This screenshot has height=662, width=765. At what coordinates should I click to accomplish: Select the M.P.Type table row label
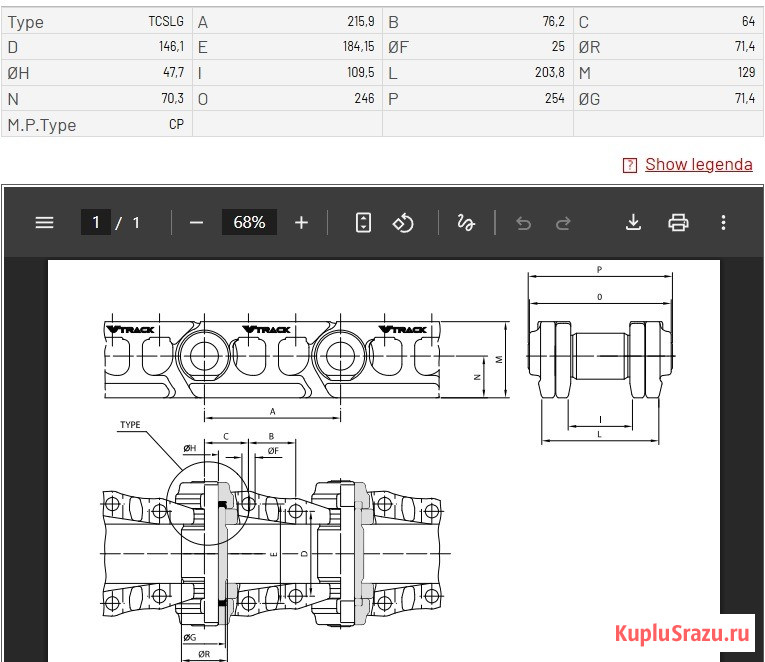(42, 125)
